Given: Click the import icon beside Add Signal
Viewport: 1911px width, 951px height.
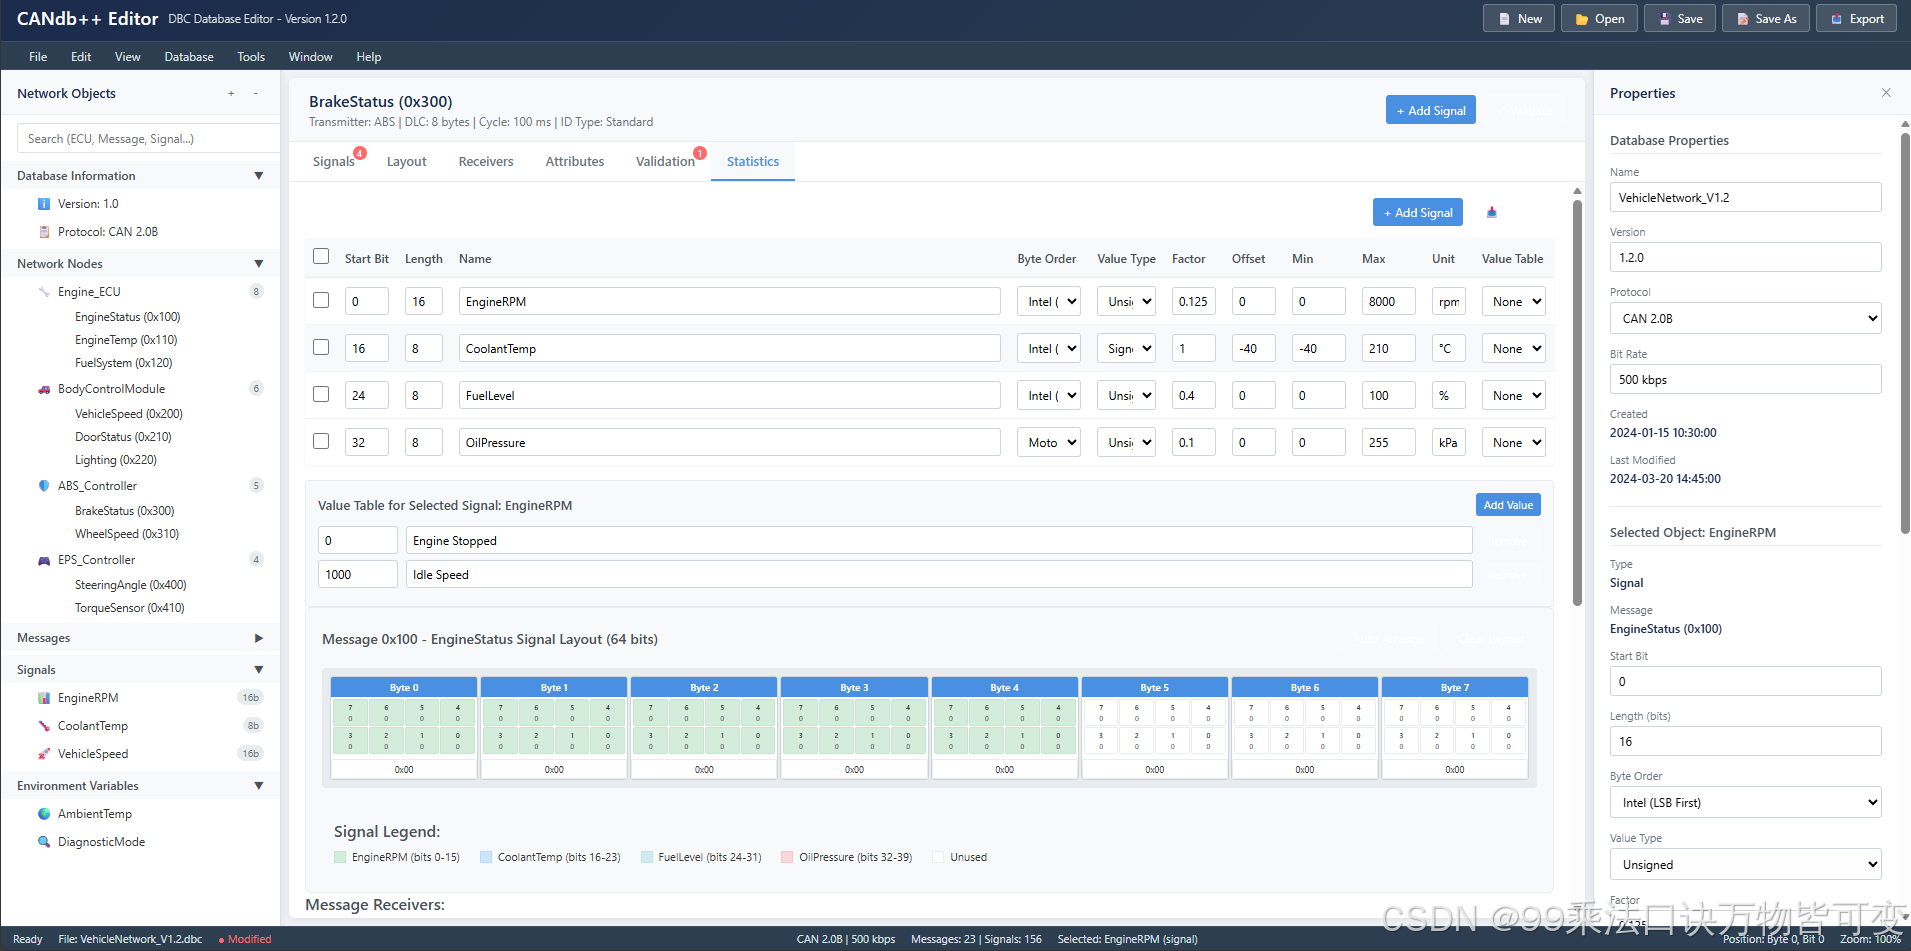Looking at the screenshot, I should click(1492, 212).
